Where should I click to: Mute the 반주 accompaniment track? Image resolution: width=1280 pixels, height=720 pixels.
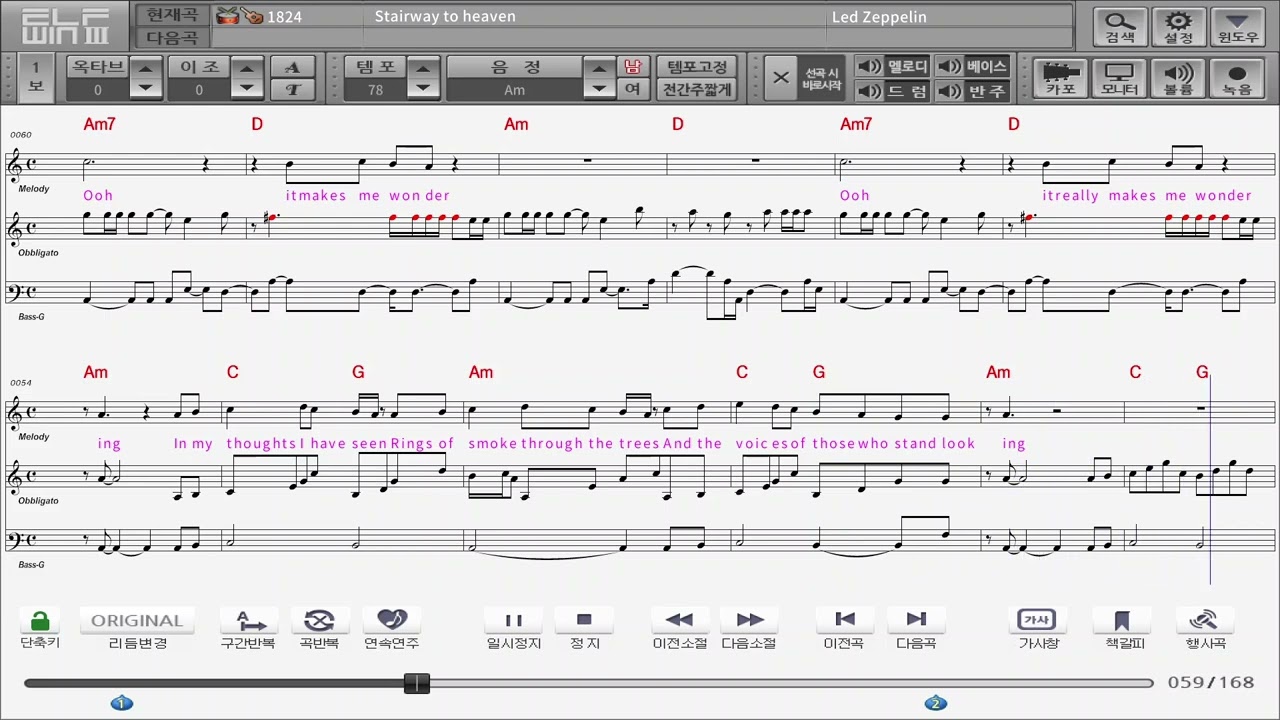coord(972,91)
